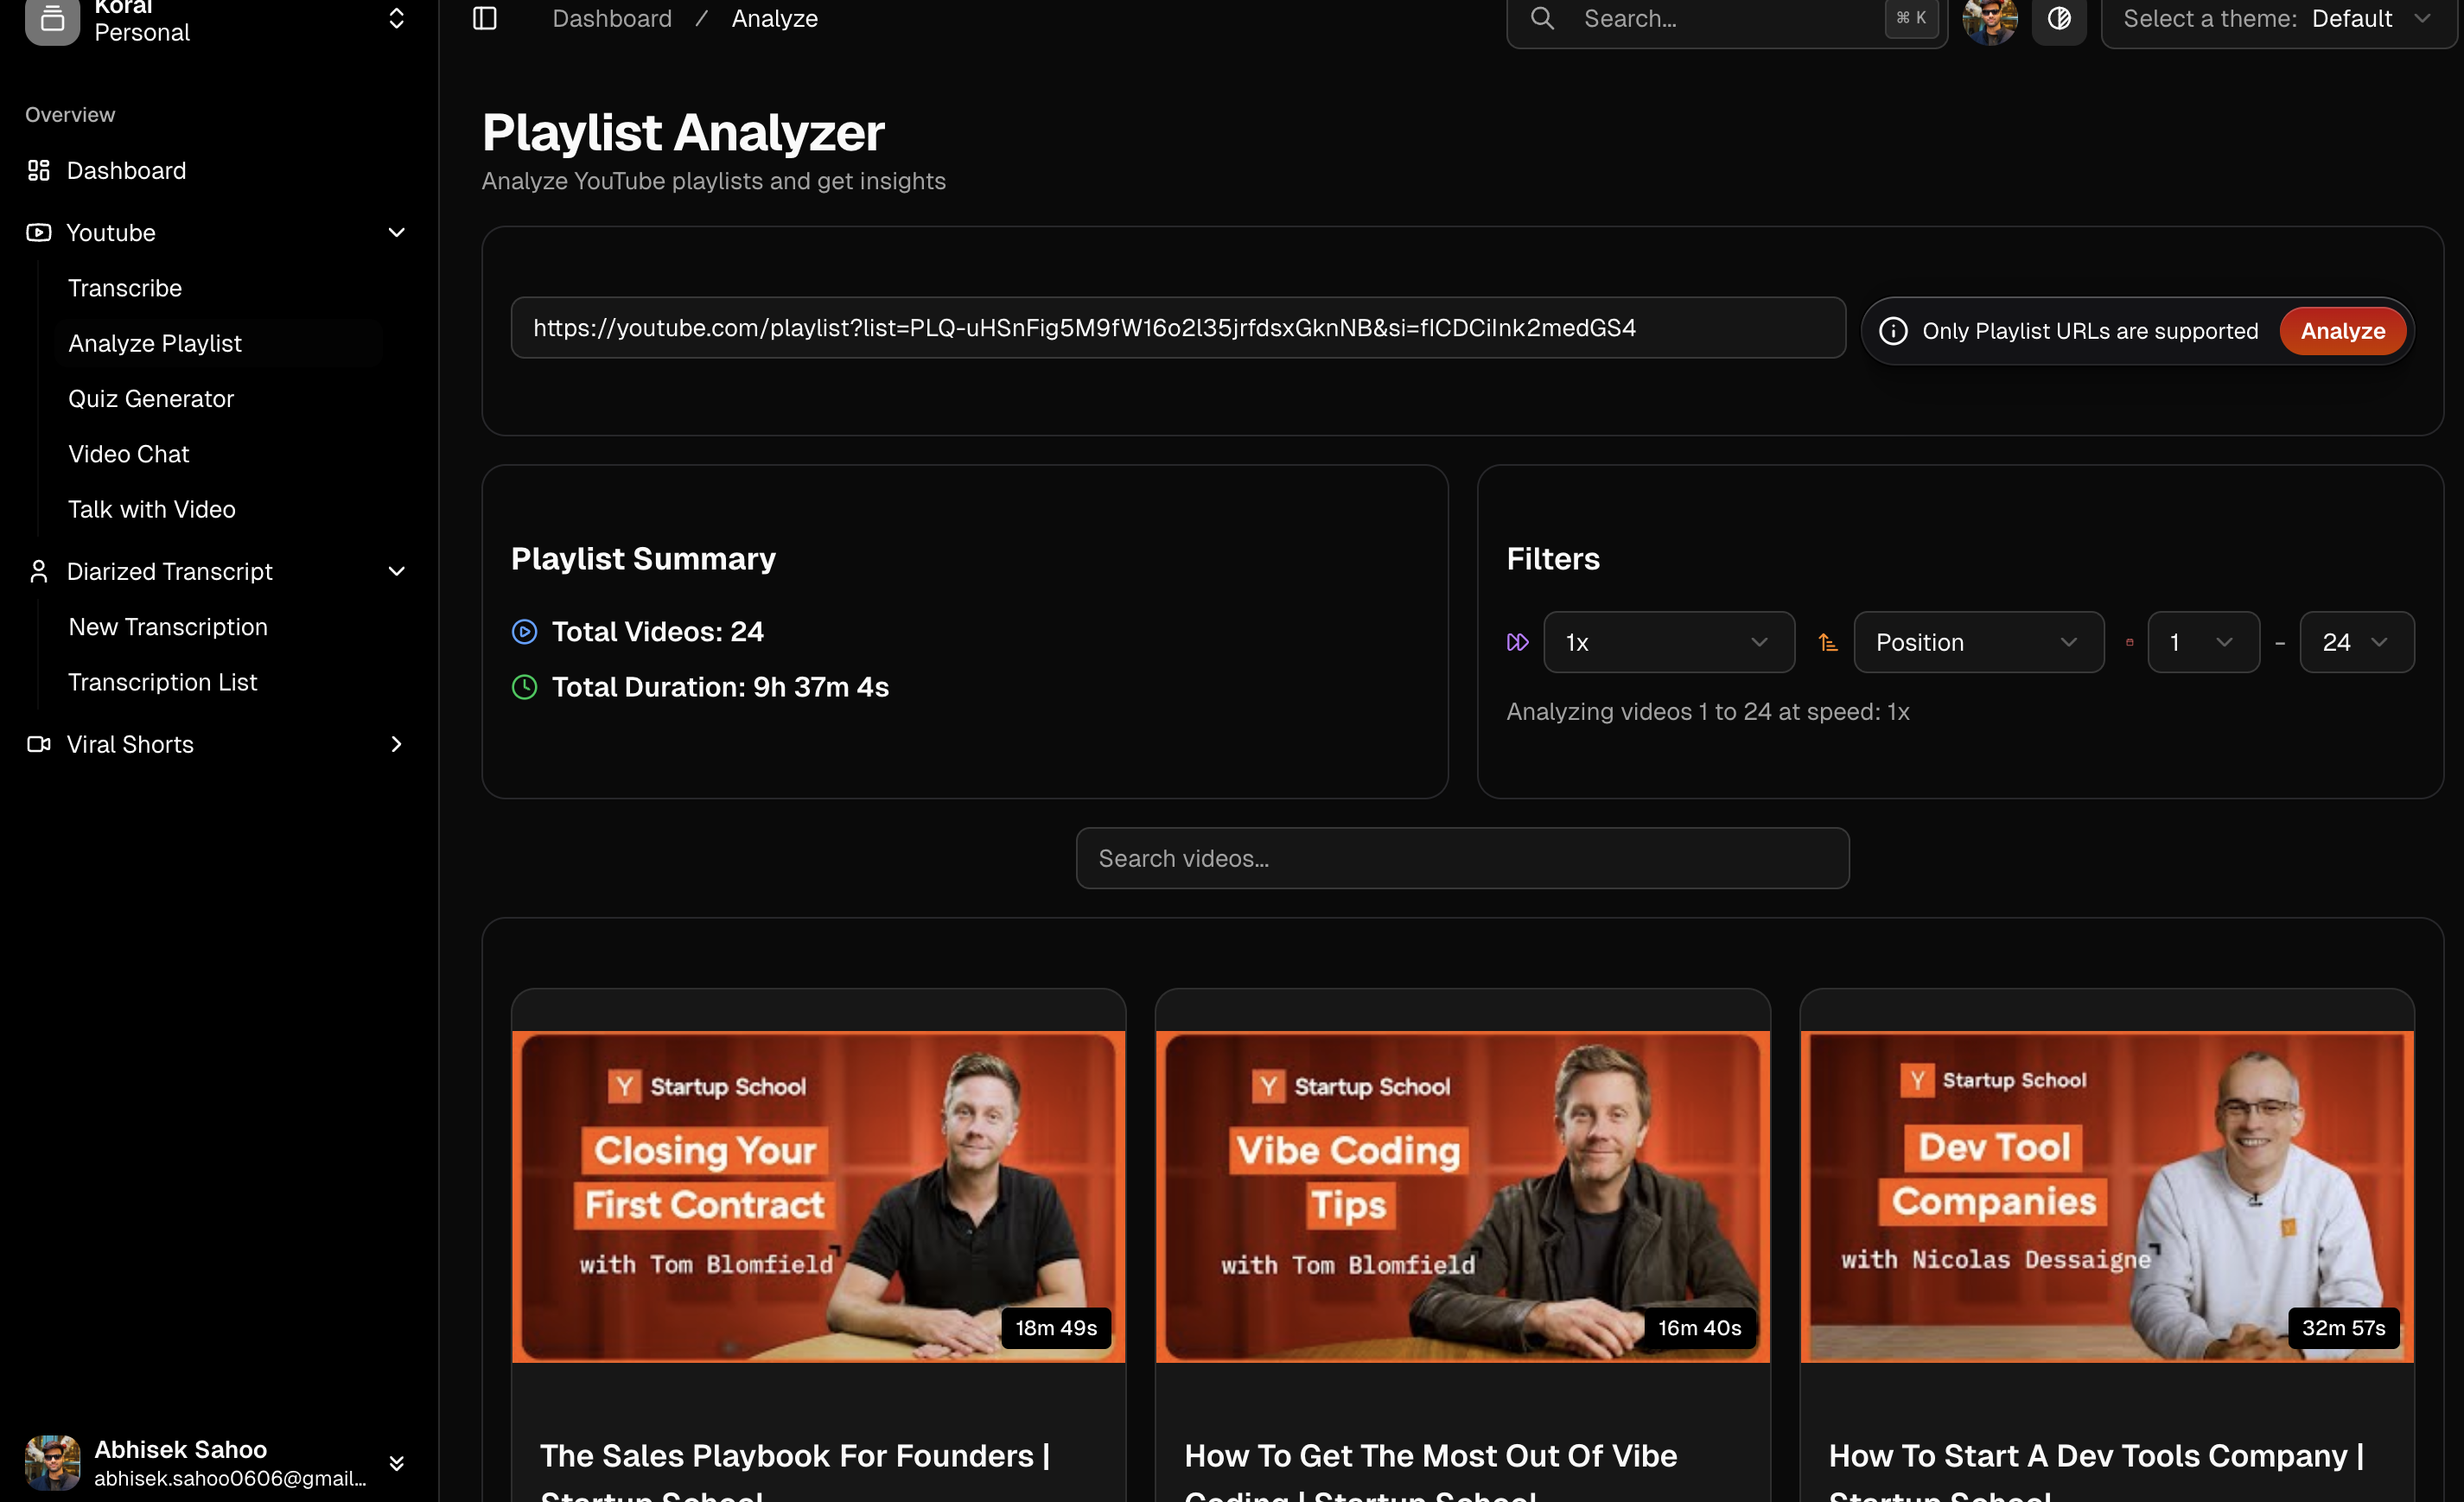
Task: Click the info icon beside Playlist URLs note
Action: click(x=1893, y=331)
